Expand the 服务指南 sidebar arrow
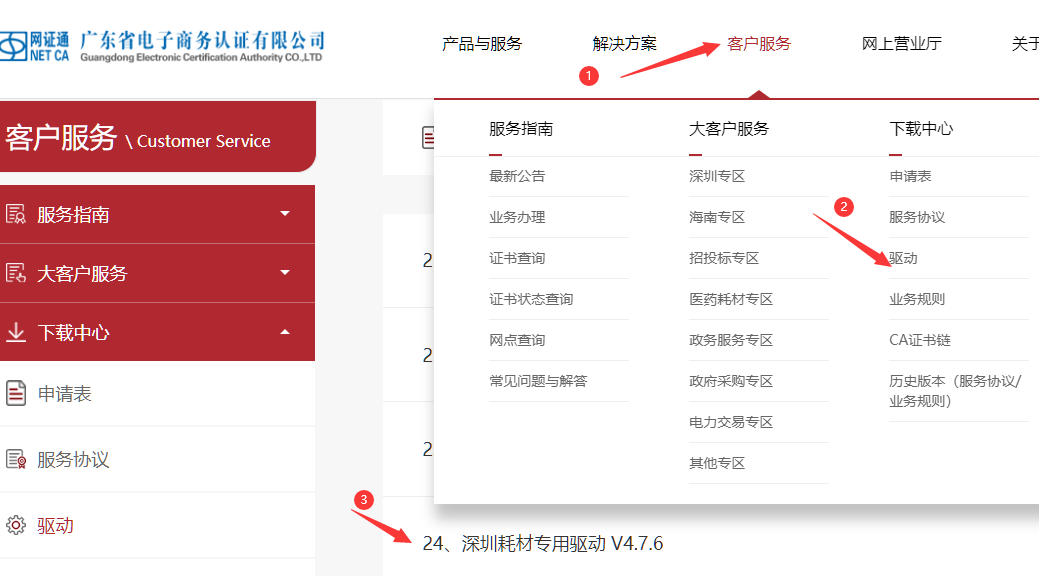Viewport: 1039px width, 576px height. (285, 214)
